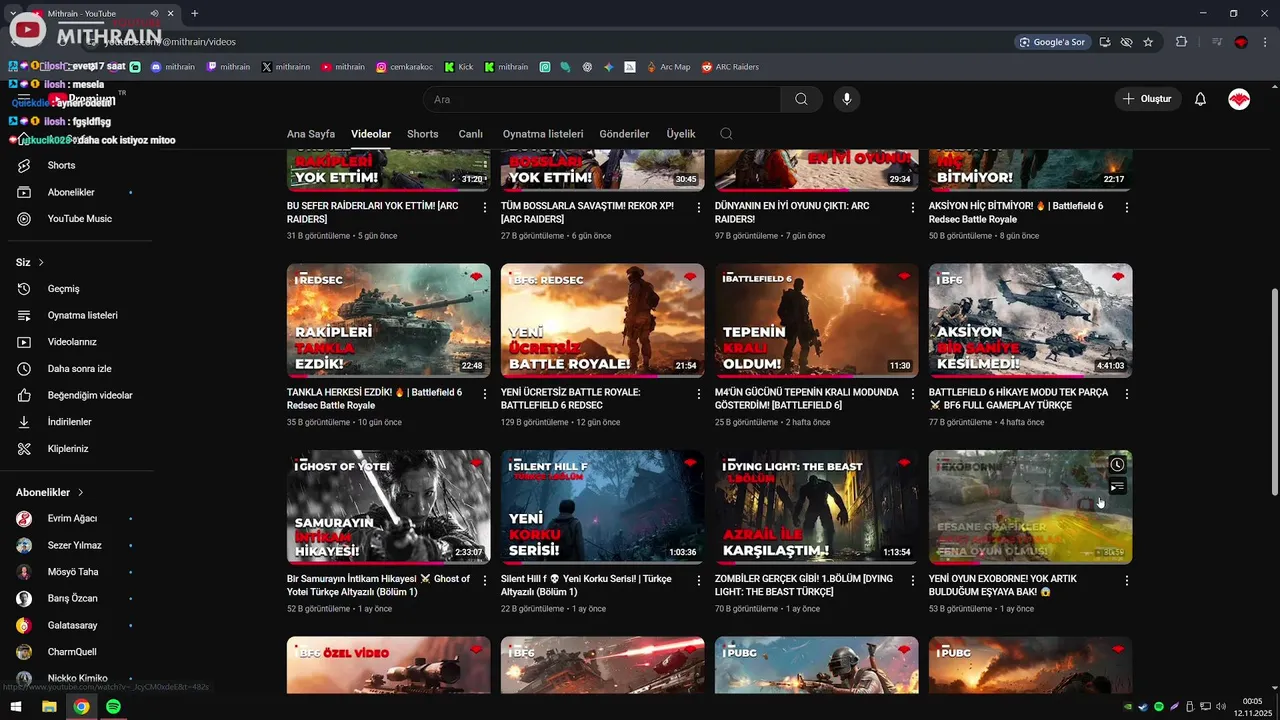The image size is (1280, 720).
Task: Start voice search with microphone icon
Action: click(x=847, y=99)
